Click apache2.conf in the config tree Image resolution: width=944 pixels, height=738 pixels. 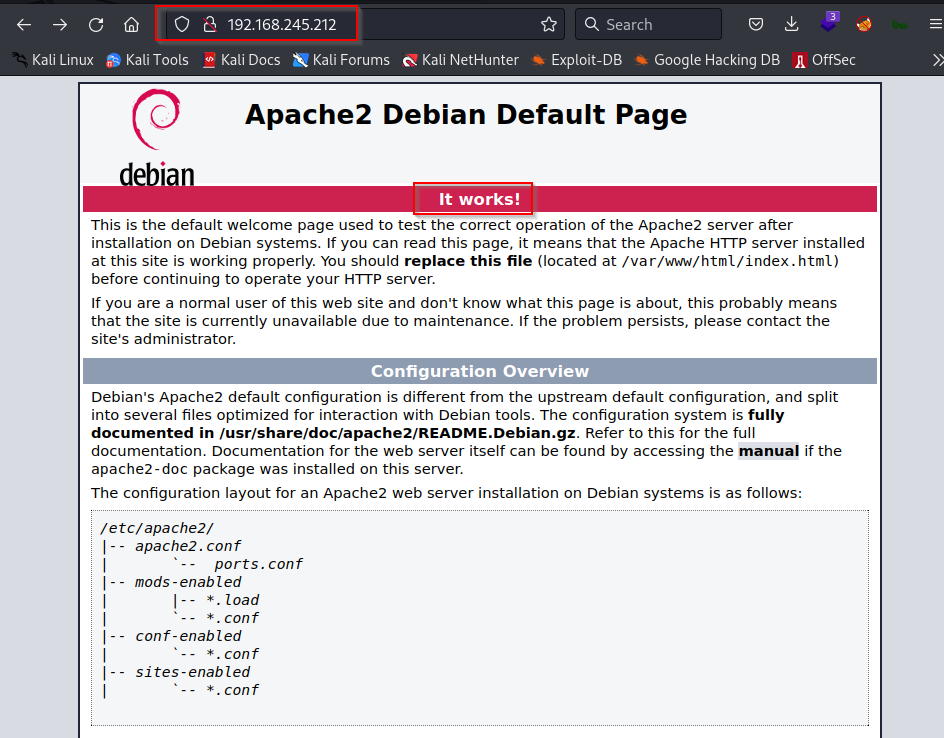pyautogui.click(x=187, y=547)
